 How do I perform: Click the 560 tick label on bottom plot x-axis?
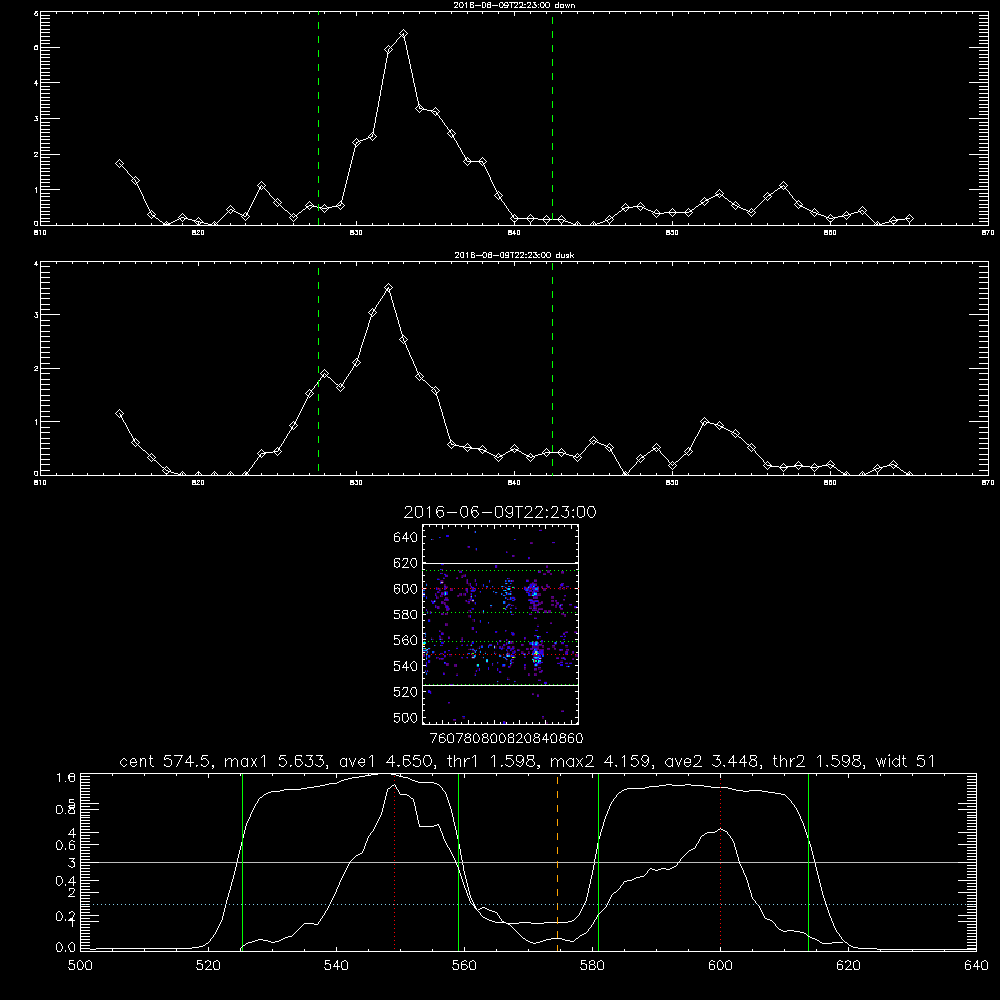point(464,966)
